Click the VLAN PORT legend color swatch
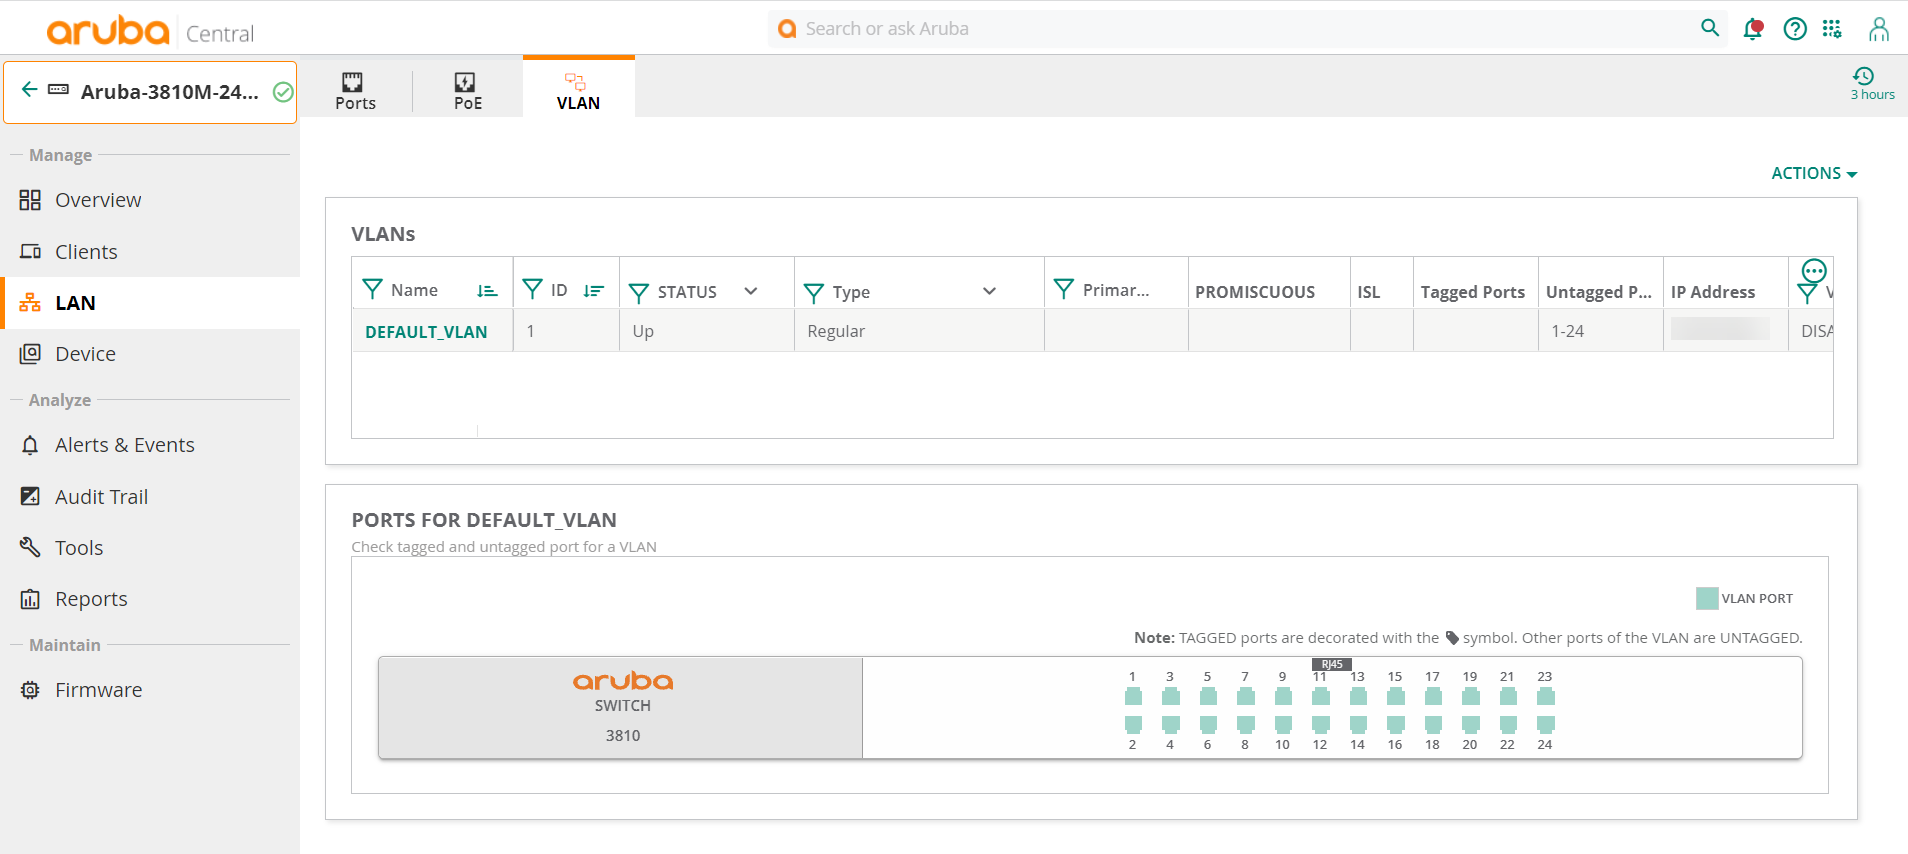Viewport: 1908px width, 854px height. click(x=1706, y=599)
